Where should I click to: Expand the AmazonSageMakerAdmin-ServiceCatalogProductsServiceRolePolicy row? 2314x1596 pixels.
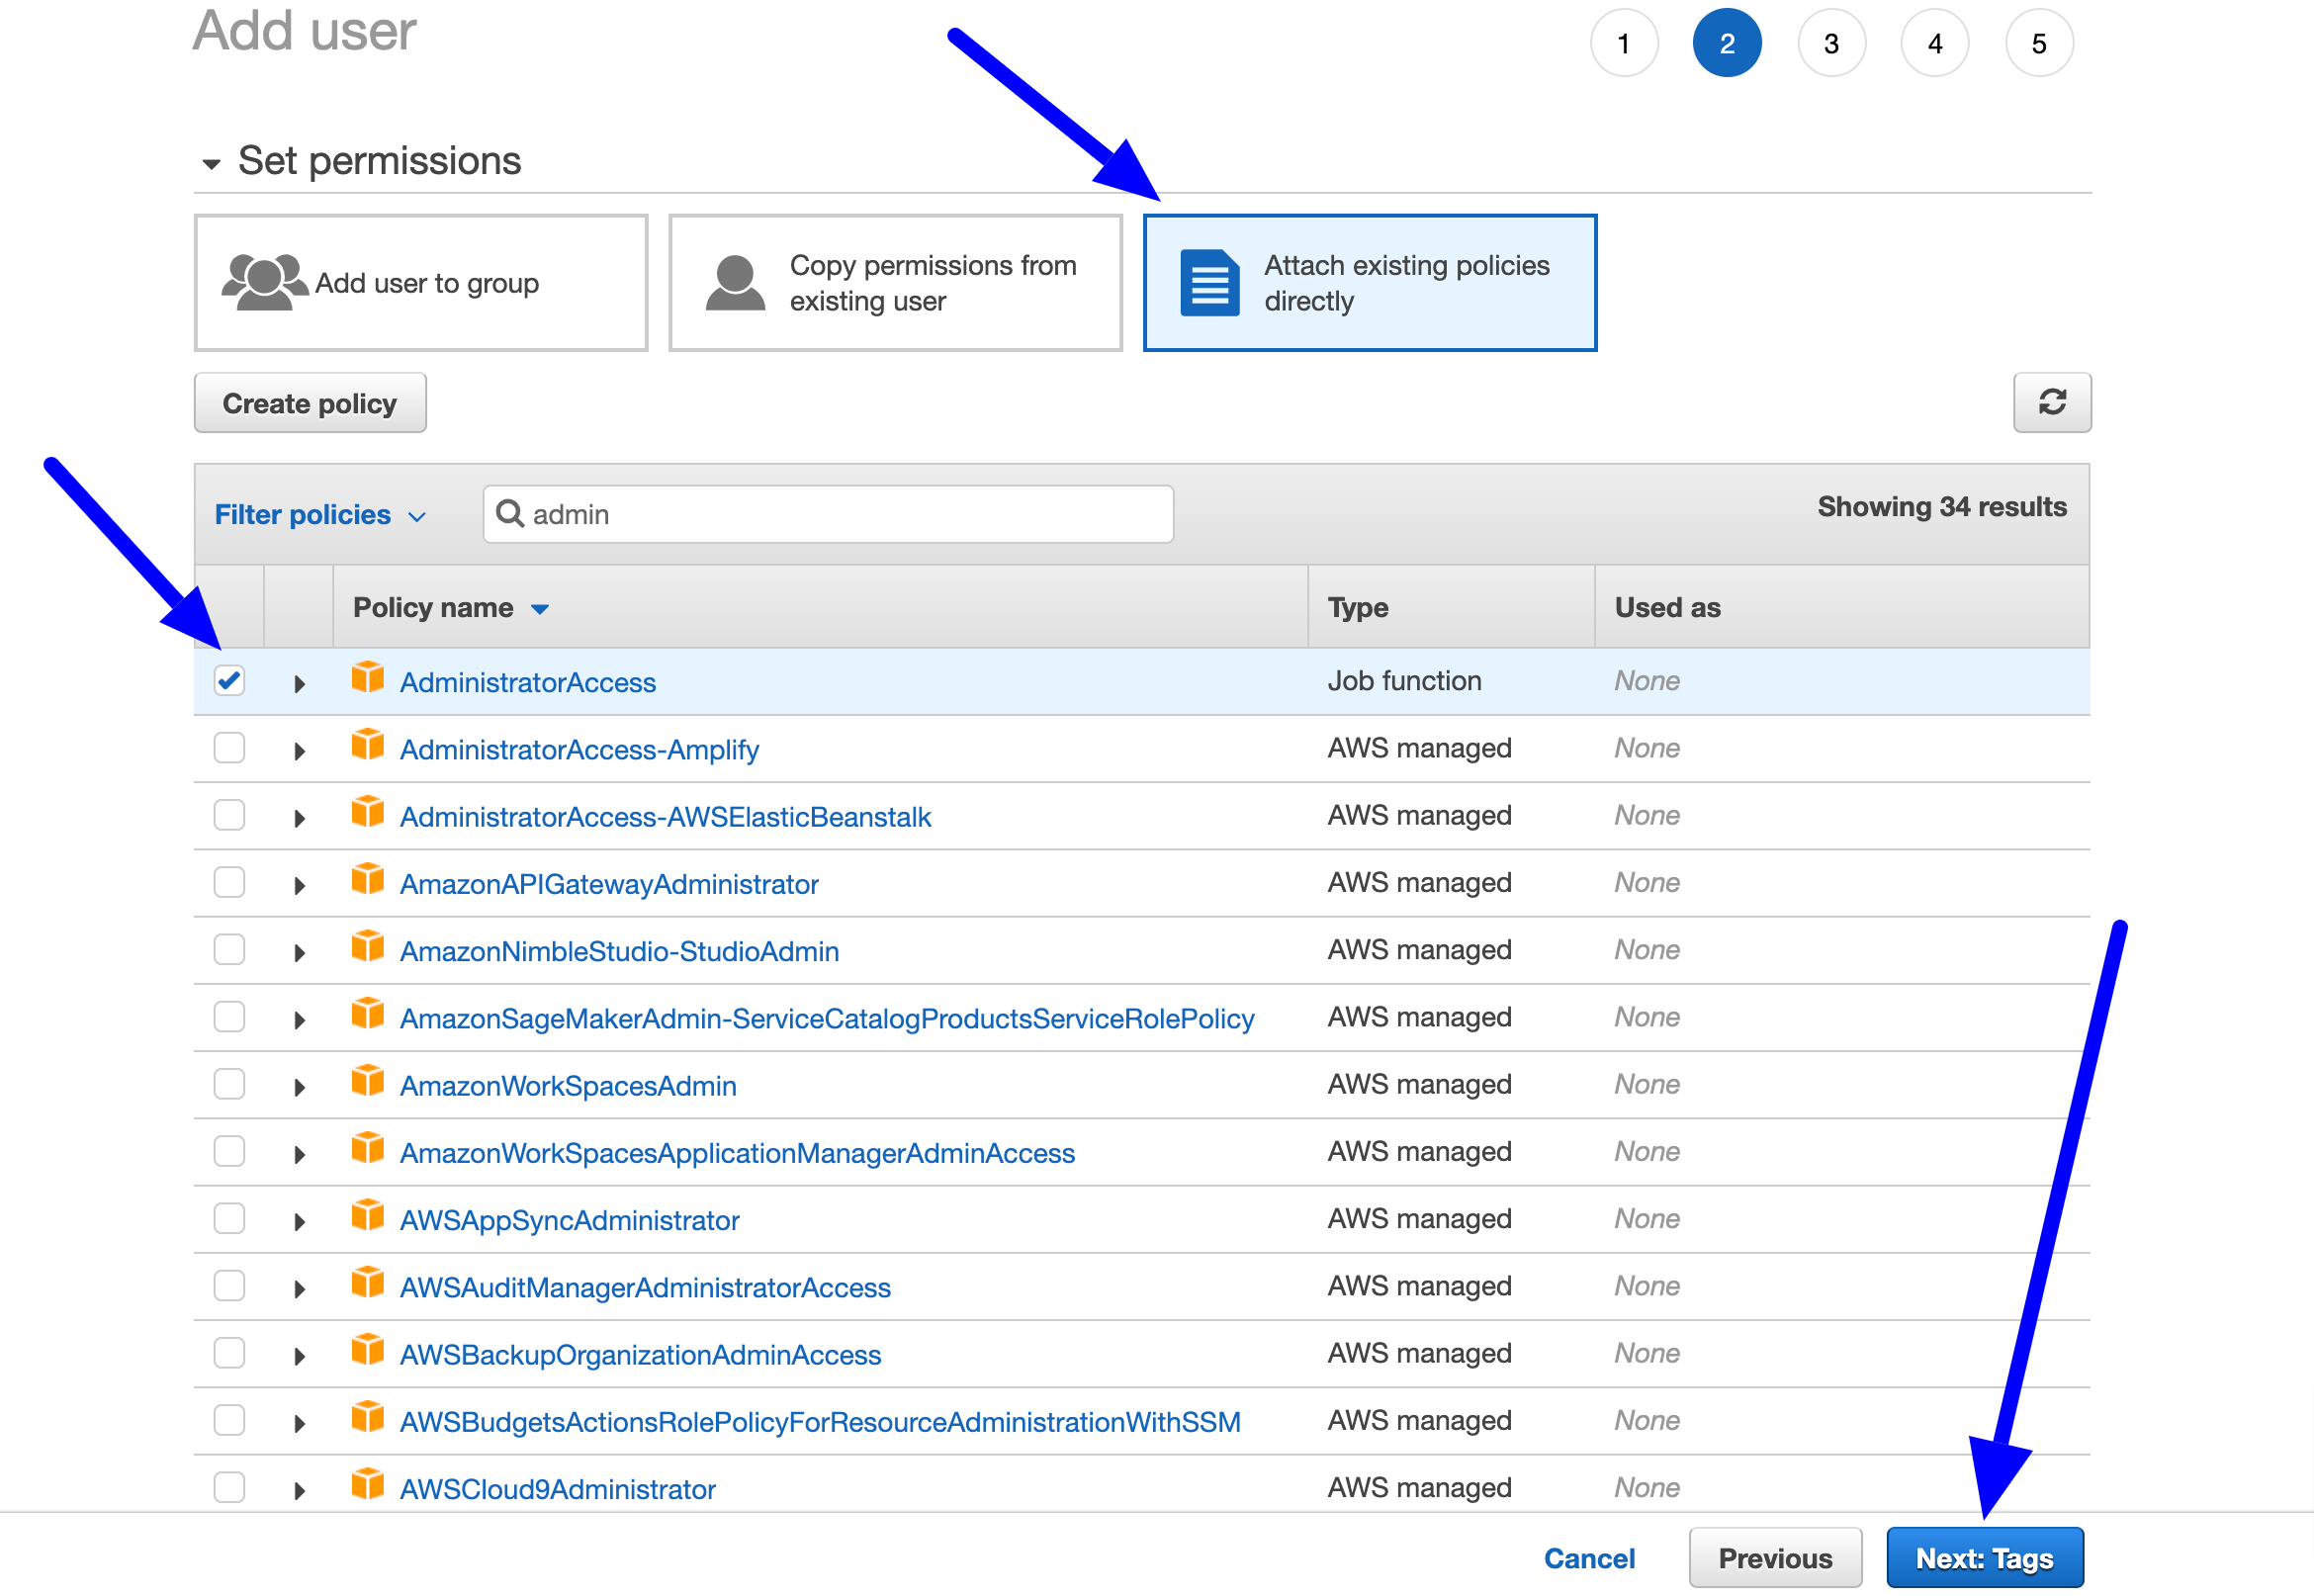tap(299, 1020)
